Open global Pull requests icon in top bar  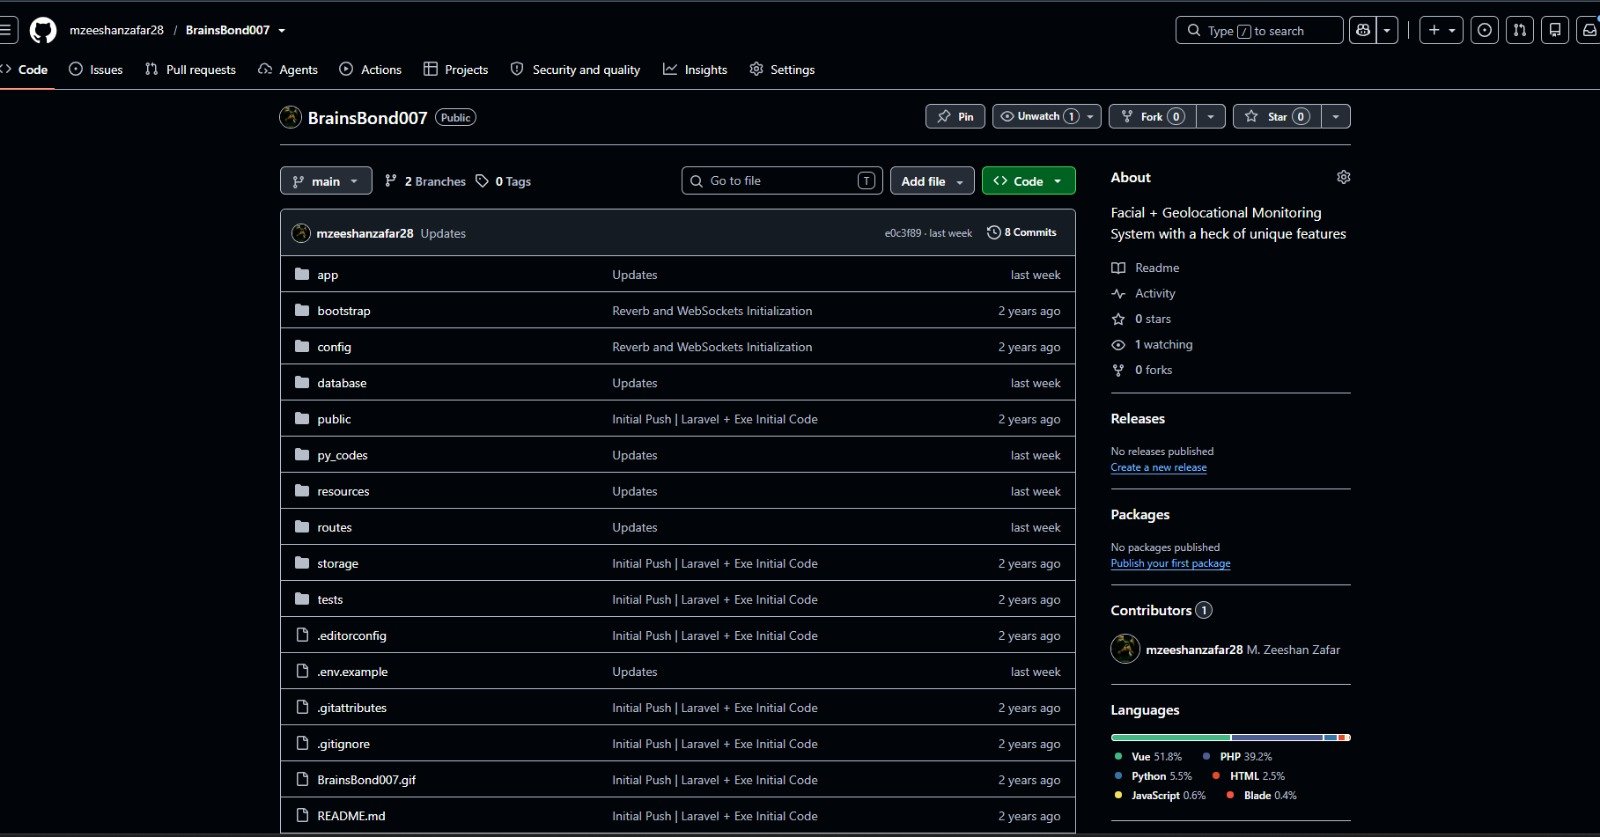click(1520, 30)
